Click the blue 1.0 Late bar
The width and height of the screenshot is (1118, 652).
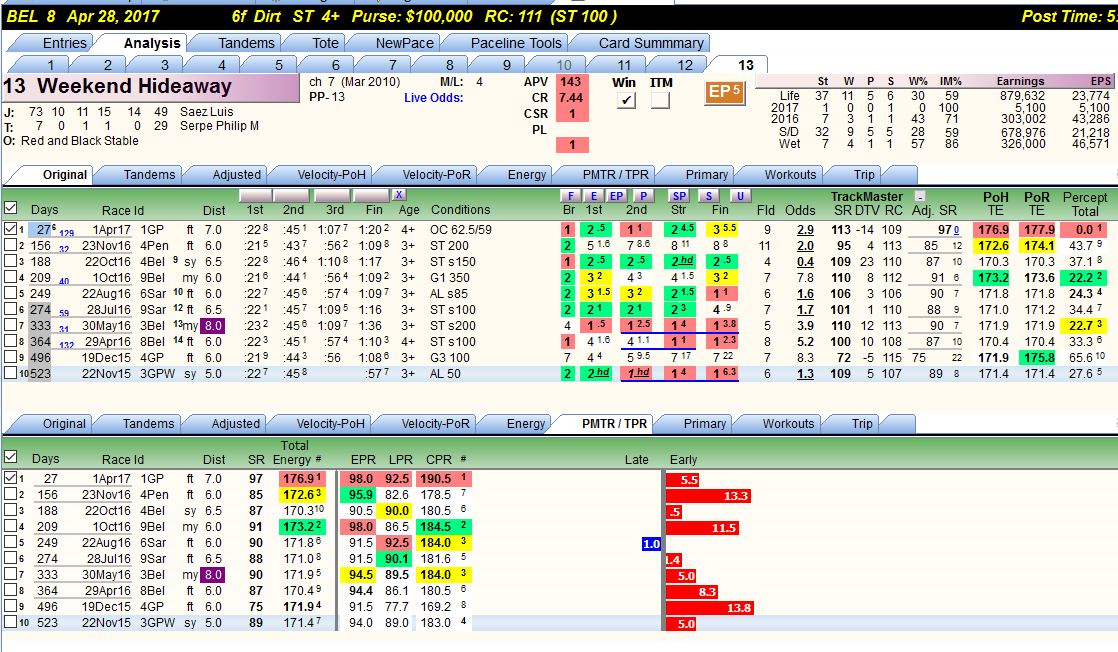coord(652,544)
